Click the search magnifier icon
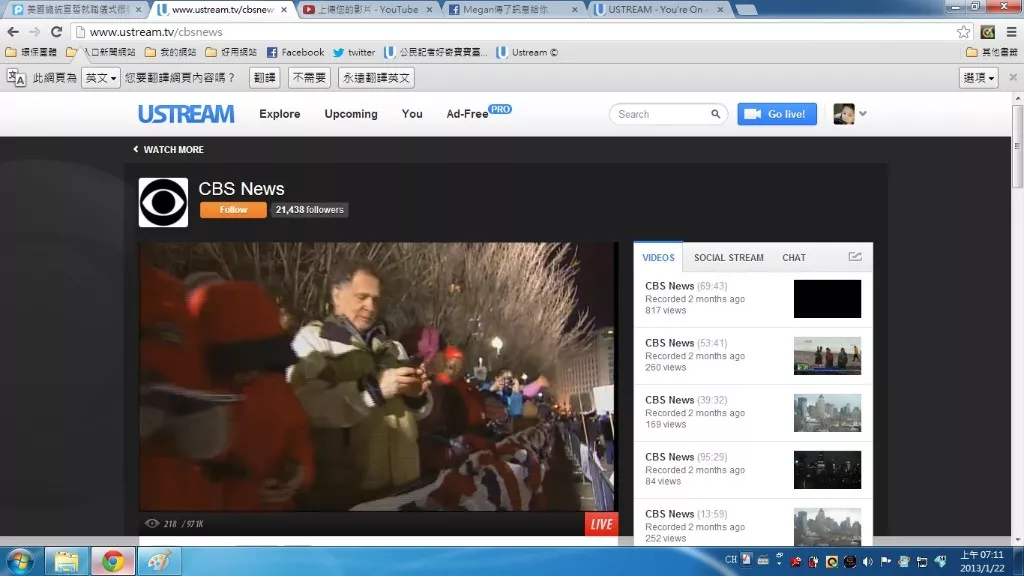Image resolution: width=1024 pixels, height=576 pixels. [716, 114]
